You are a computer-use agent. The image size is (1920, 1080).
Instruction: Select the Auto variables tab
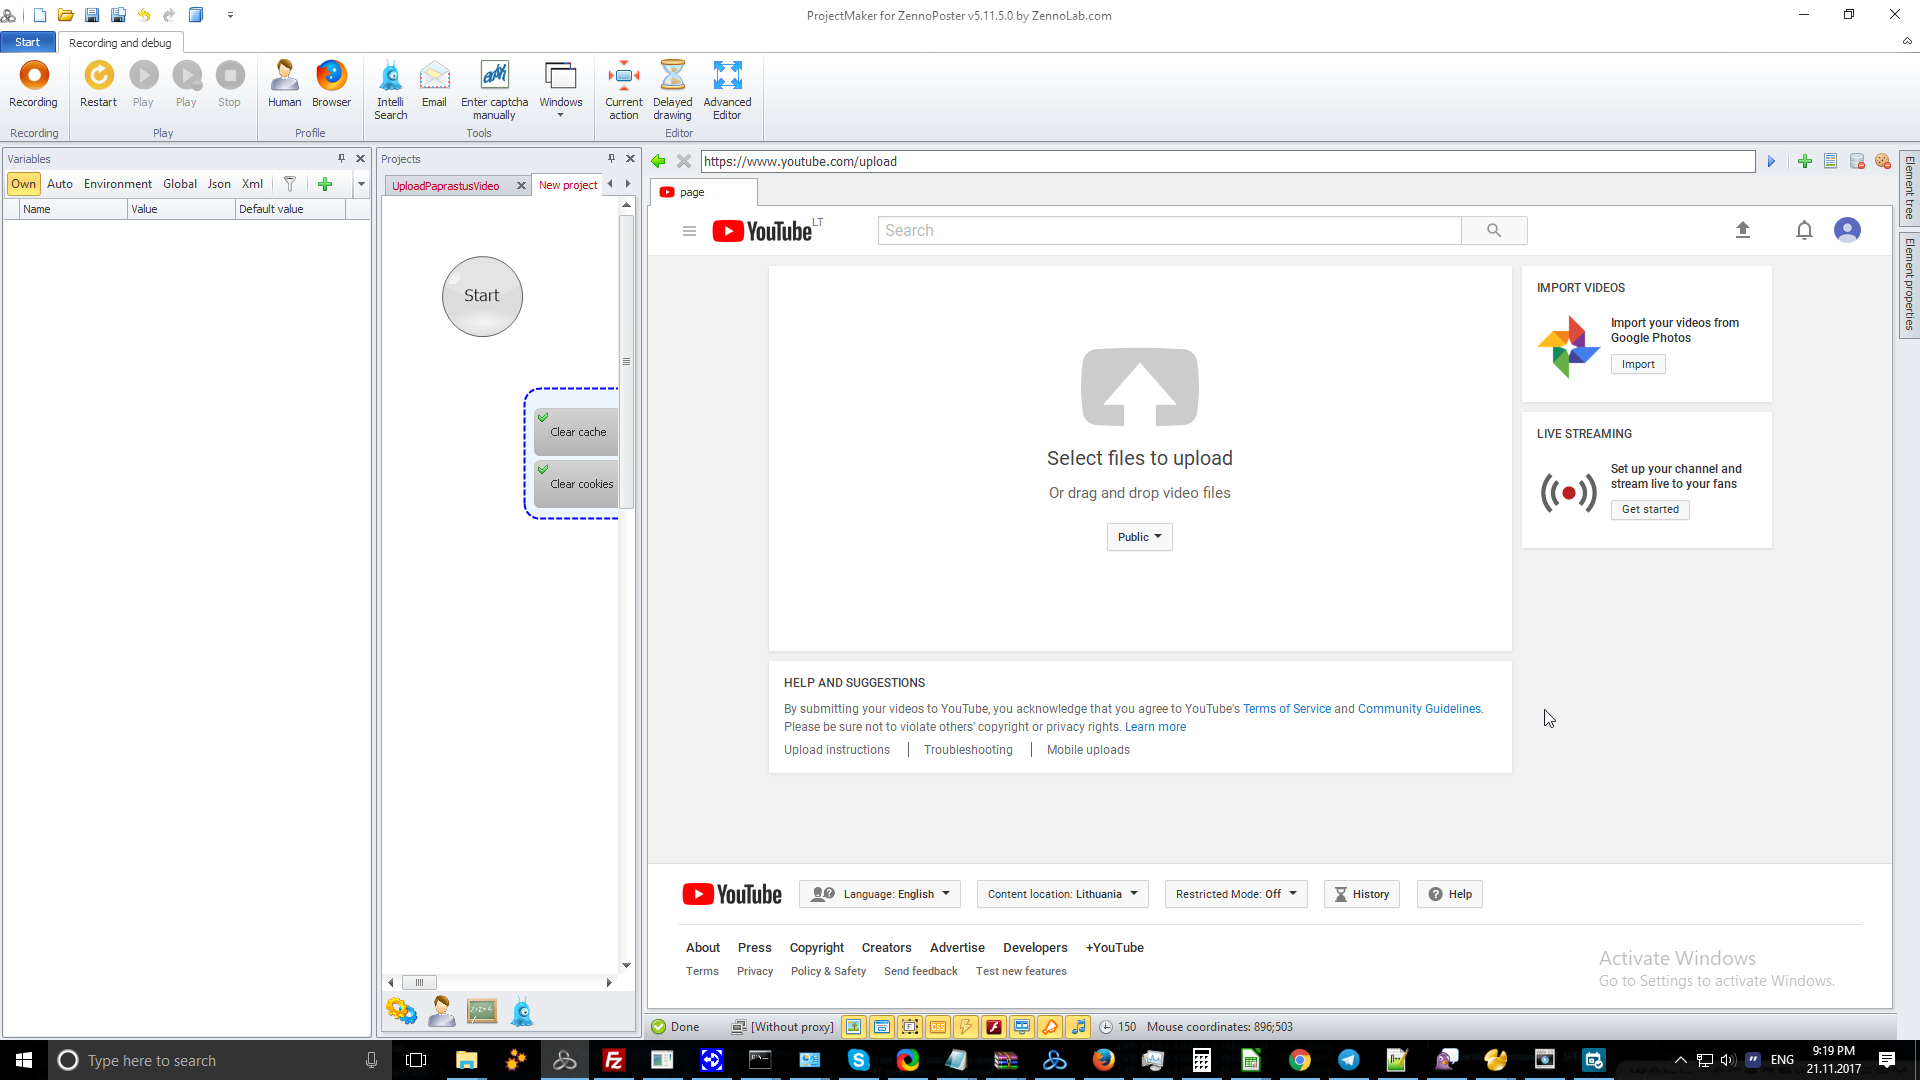[60, 184]
